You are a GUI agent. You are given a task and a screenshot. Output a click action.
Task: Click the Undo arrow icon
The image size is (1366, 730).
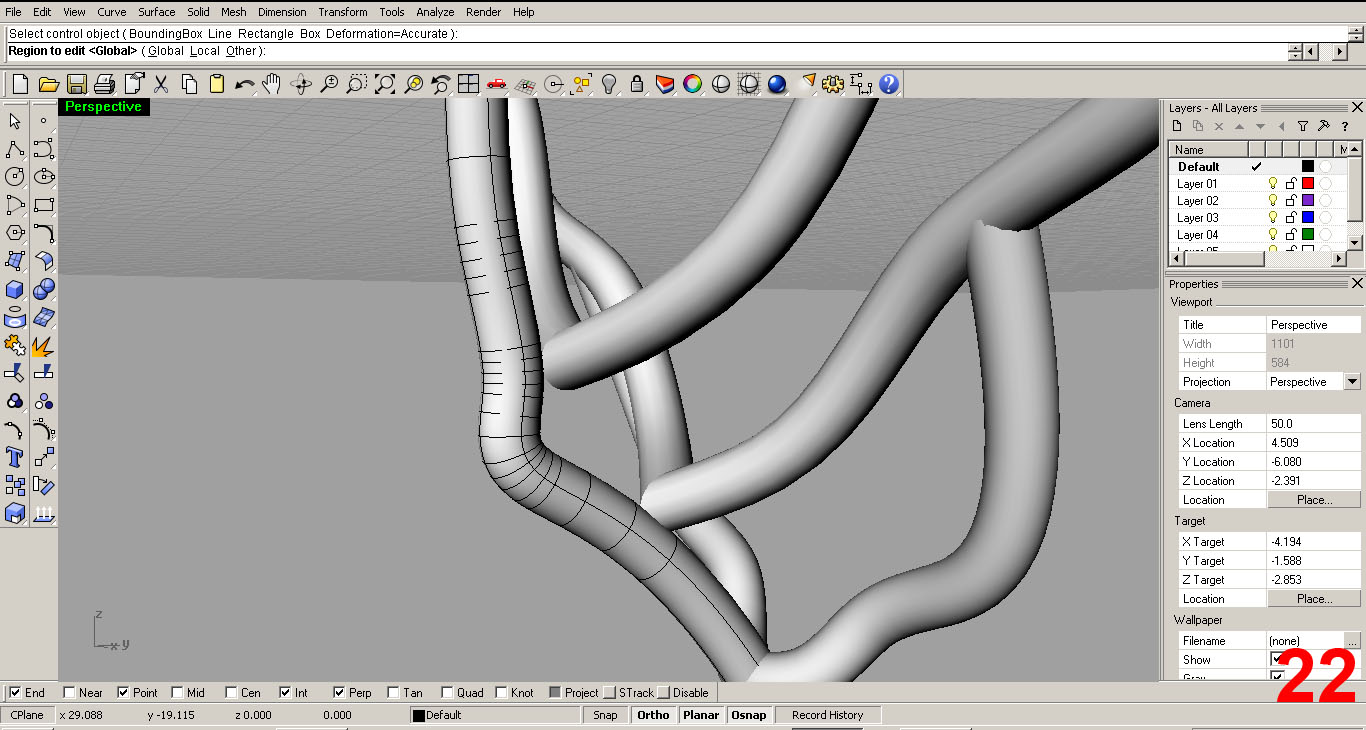[244, 84]
